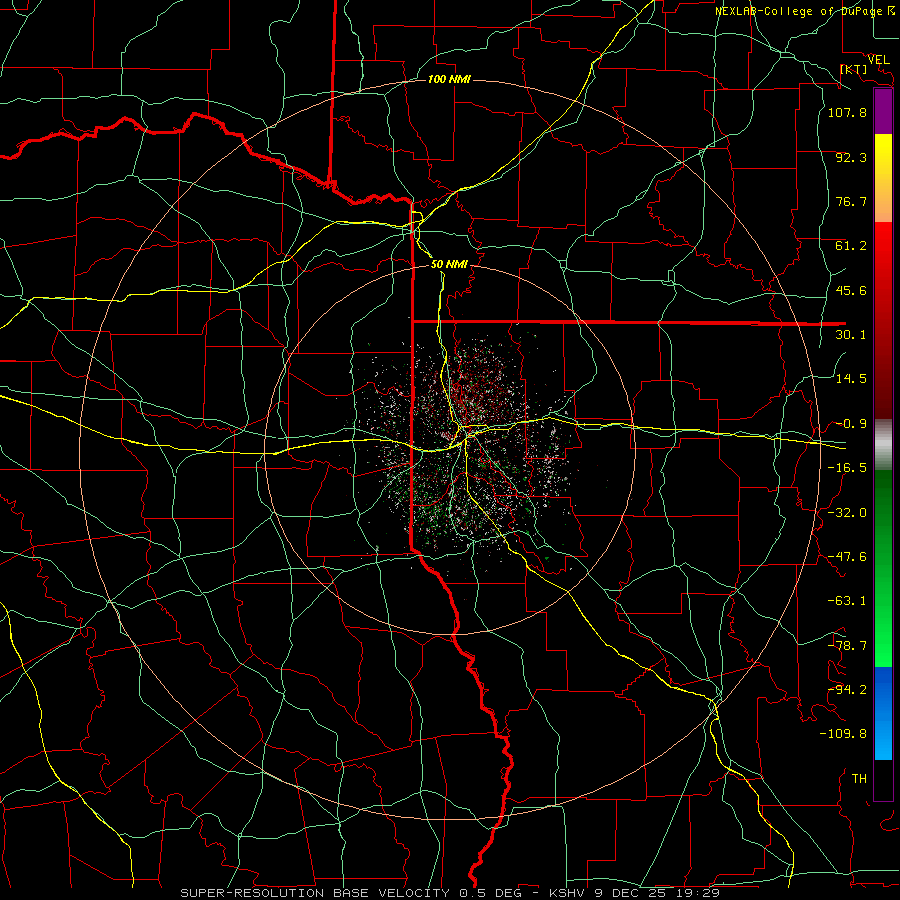Screen dimensions: 900x900
Task: Click the -78.7 legend value
Action: coord(847,646)
